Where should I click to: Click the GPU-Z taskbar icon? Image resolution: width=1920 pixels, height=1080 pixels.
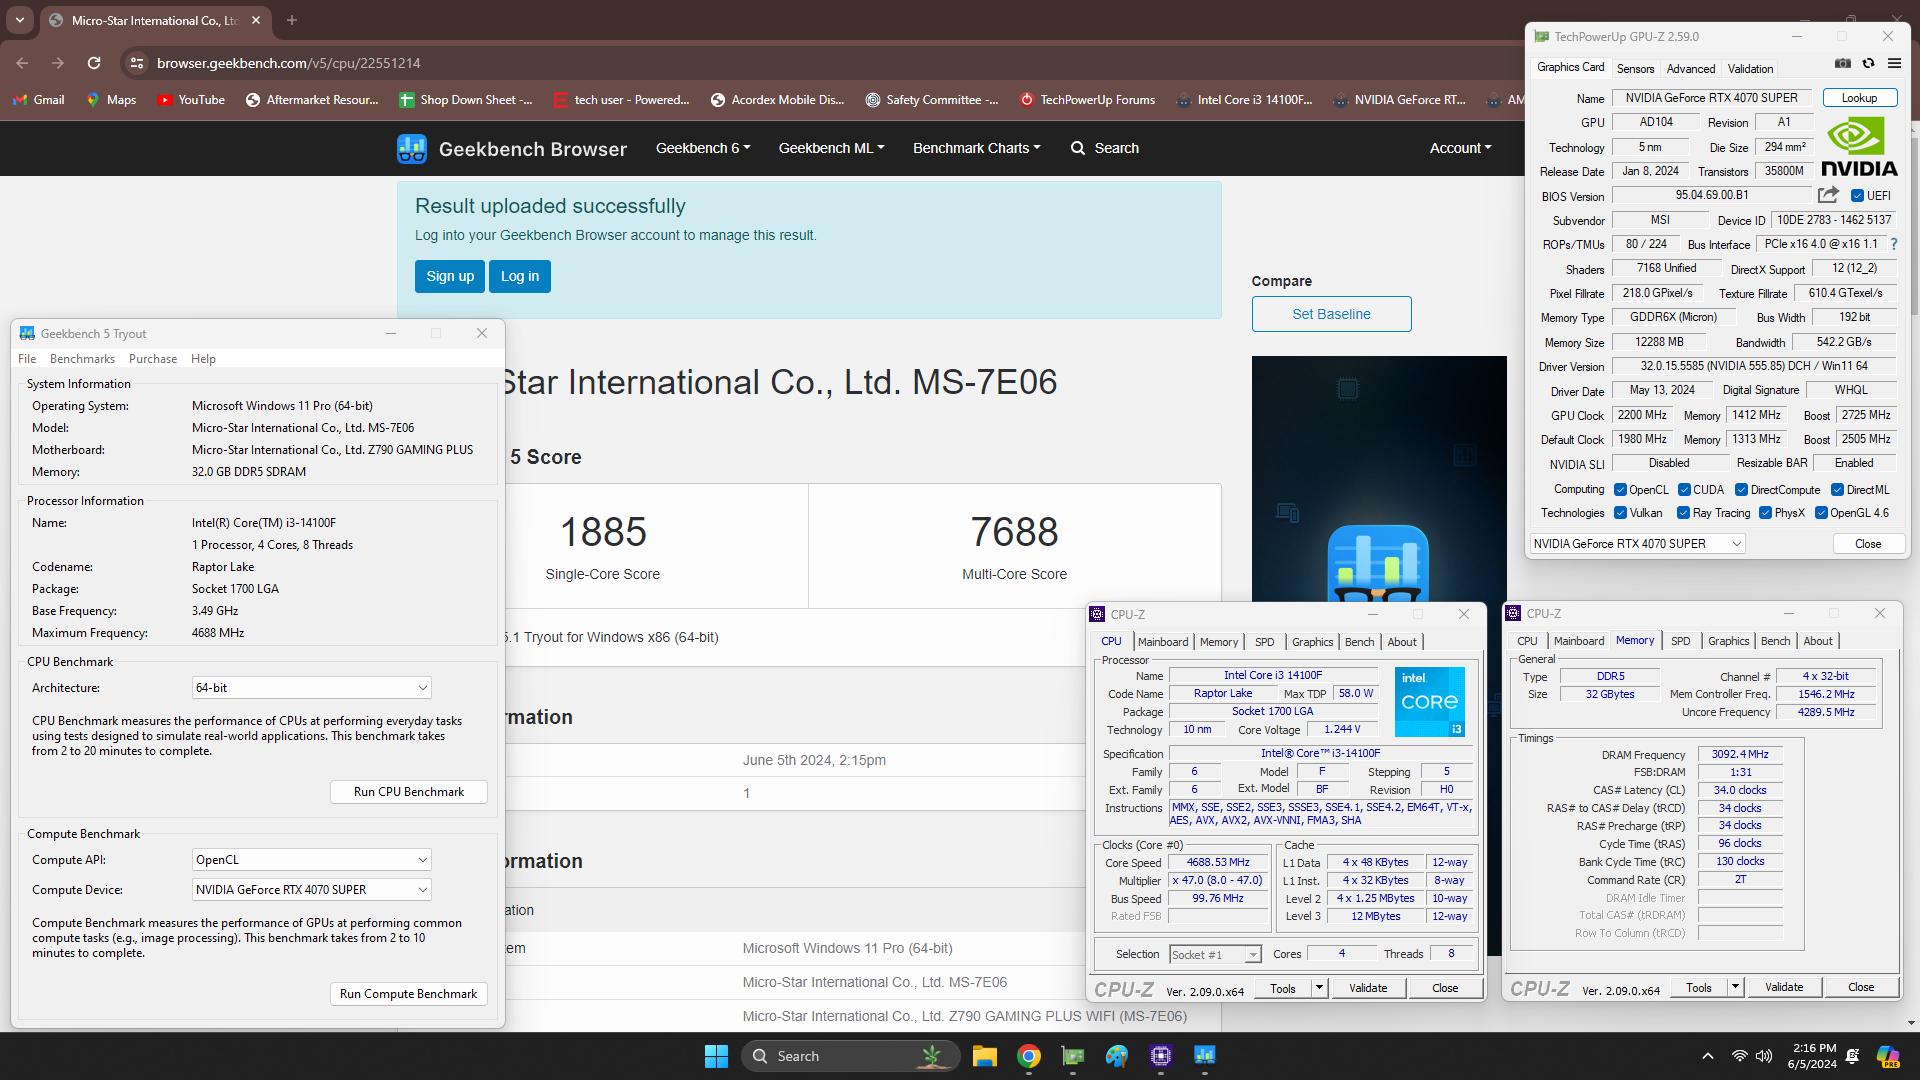coord(1073,1056)
